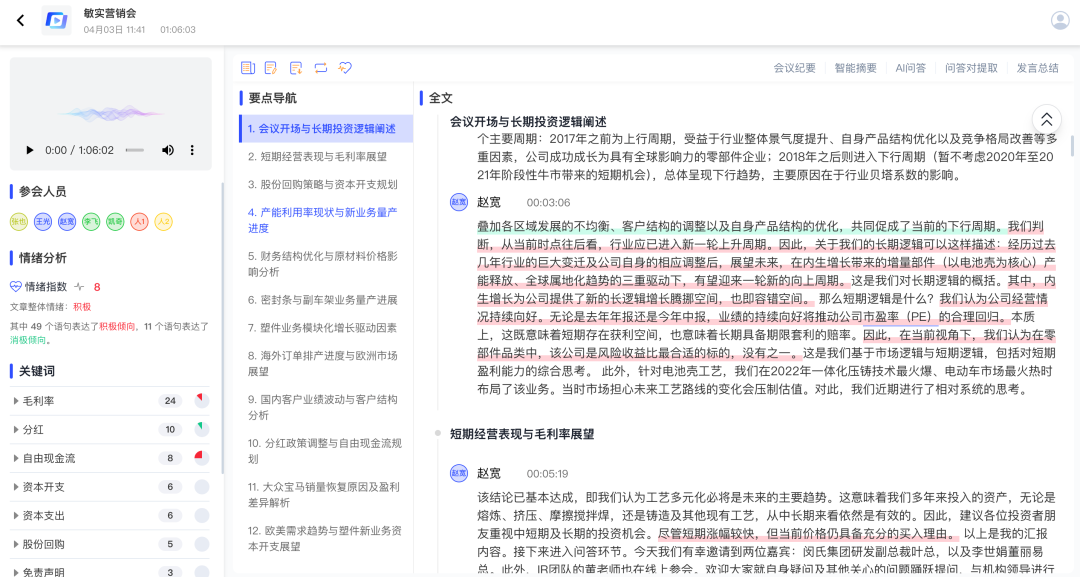Open audio player more options menu
Screen dimensions: 1080x577
pos(192,150)
